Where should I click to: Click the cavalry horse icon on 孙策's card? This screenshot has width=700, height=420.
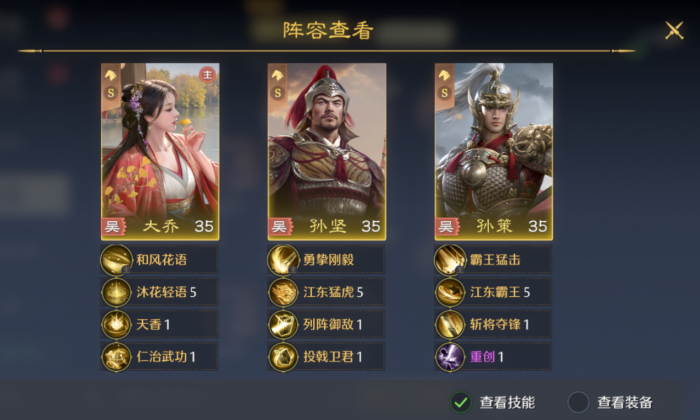444,75
